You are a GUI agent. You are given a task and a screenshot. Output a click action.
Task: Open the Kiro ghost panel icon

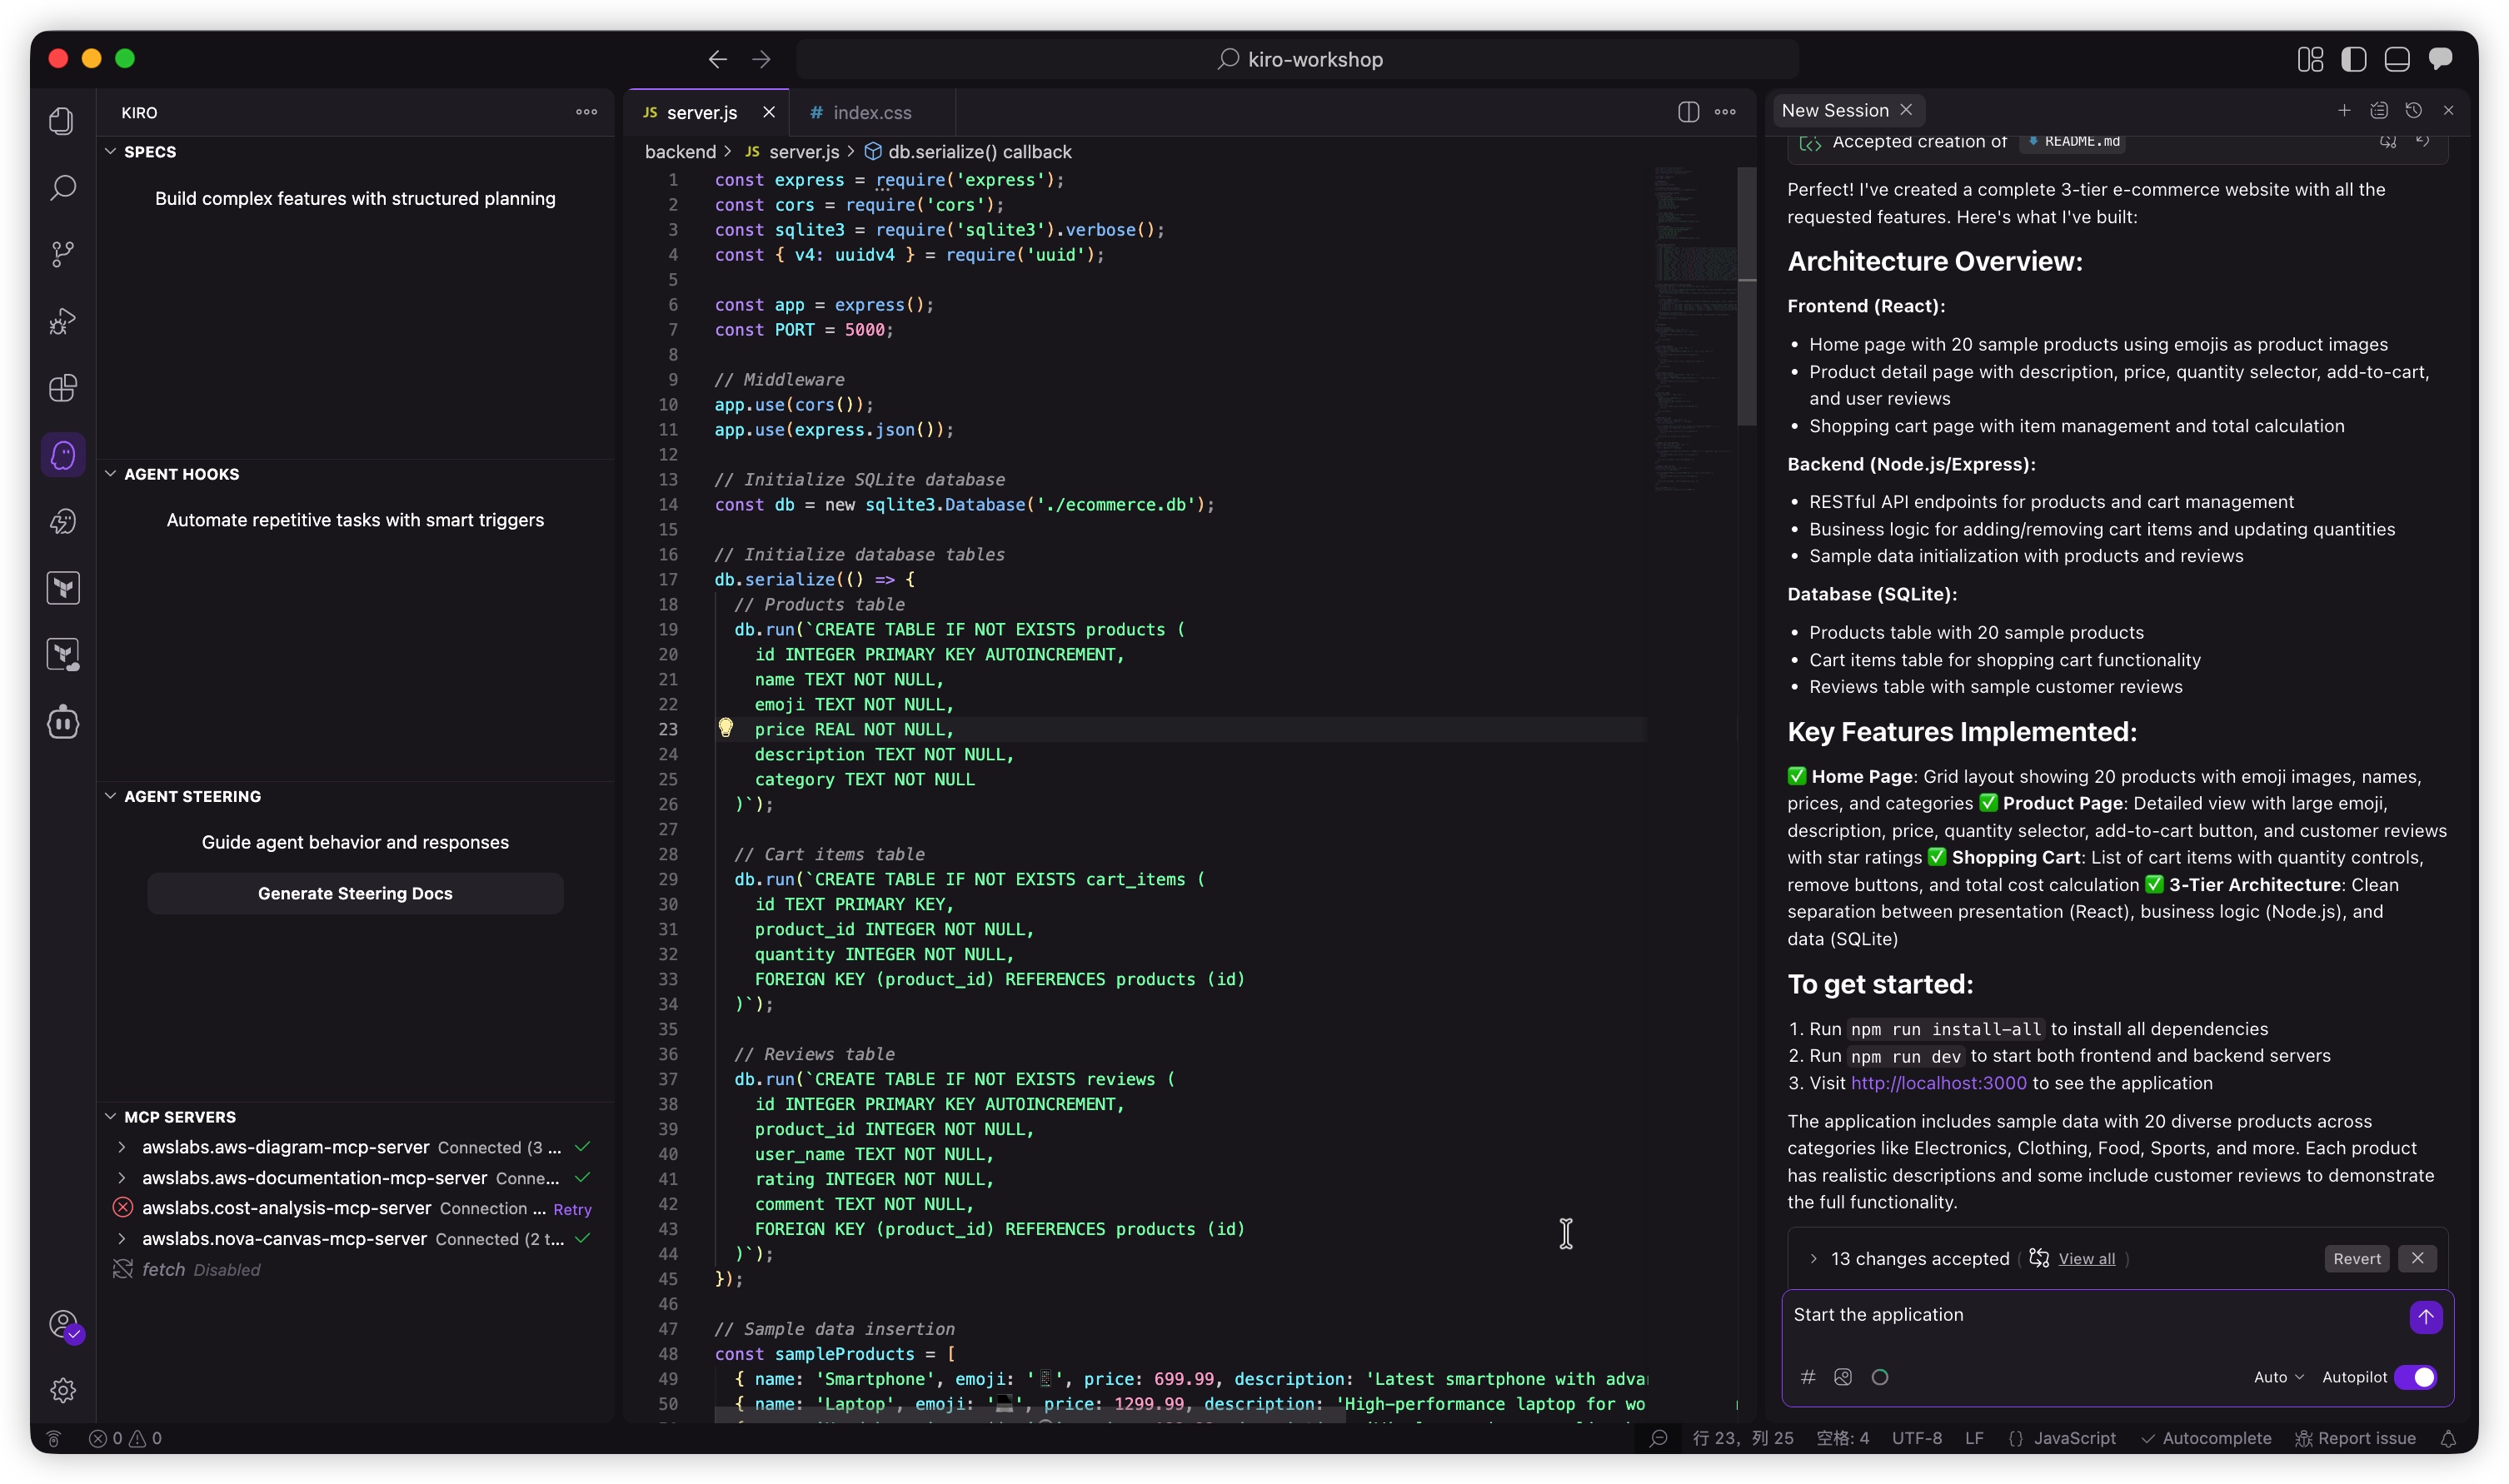point(63,455)
